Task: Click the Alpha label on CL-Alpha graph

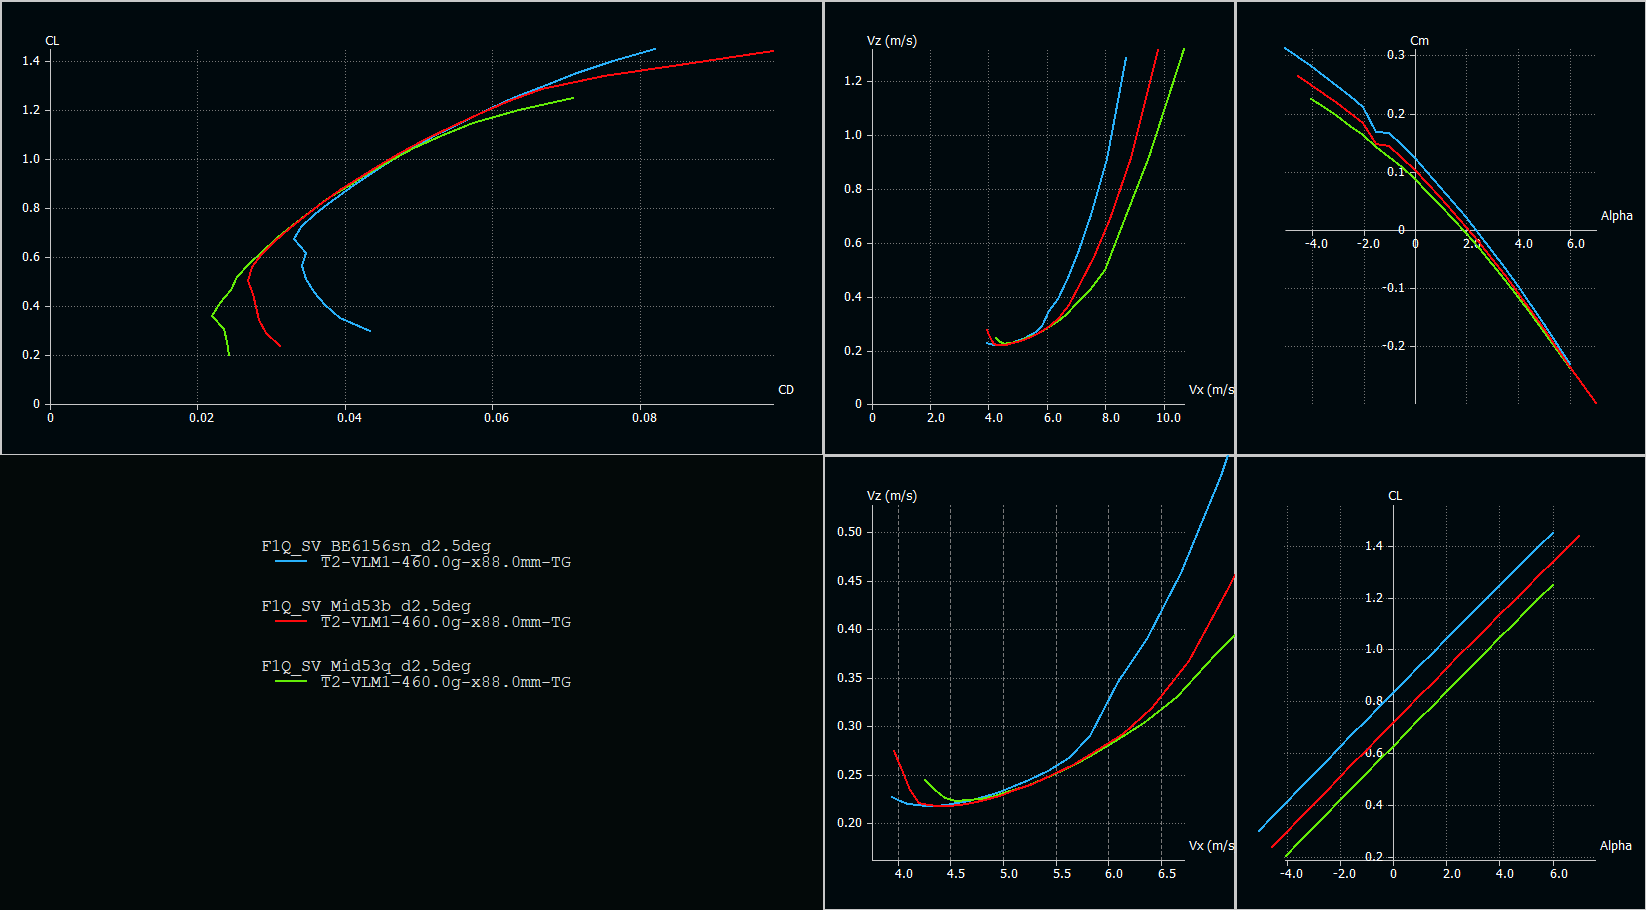Action: pos(1615,846)
